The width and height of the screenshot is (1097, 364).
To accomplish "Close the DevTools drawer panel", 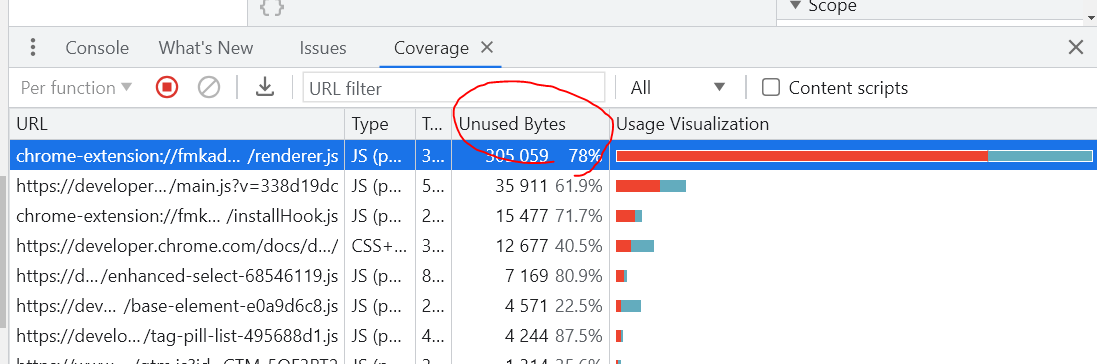I will point(1076,48).
